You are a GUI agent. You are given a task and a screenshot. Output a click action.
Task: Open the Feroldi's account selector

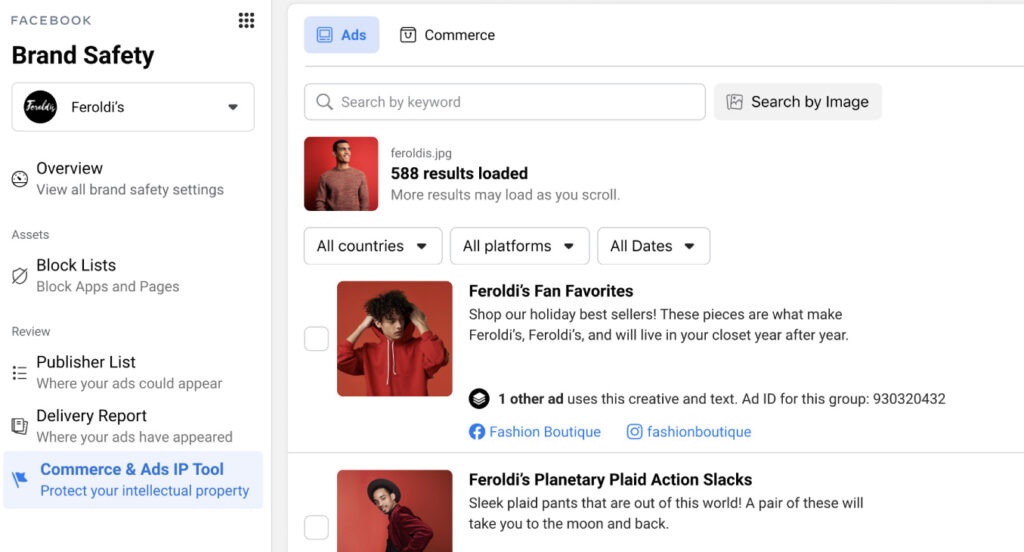point(133,107)
